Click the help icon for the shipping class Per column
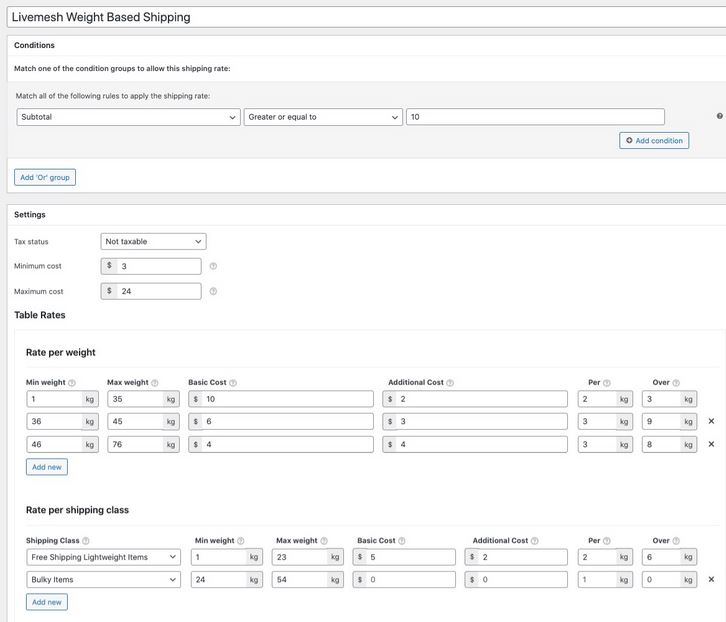 point(607,540)
